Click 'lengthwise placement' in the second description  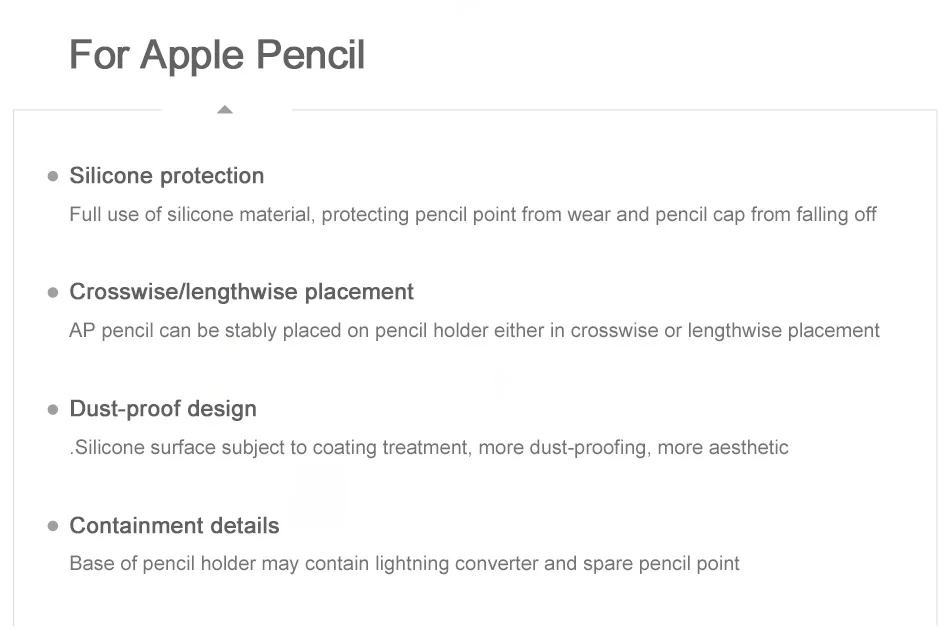[x=783, y=331]
